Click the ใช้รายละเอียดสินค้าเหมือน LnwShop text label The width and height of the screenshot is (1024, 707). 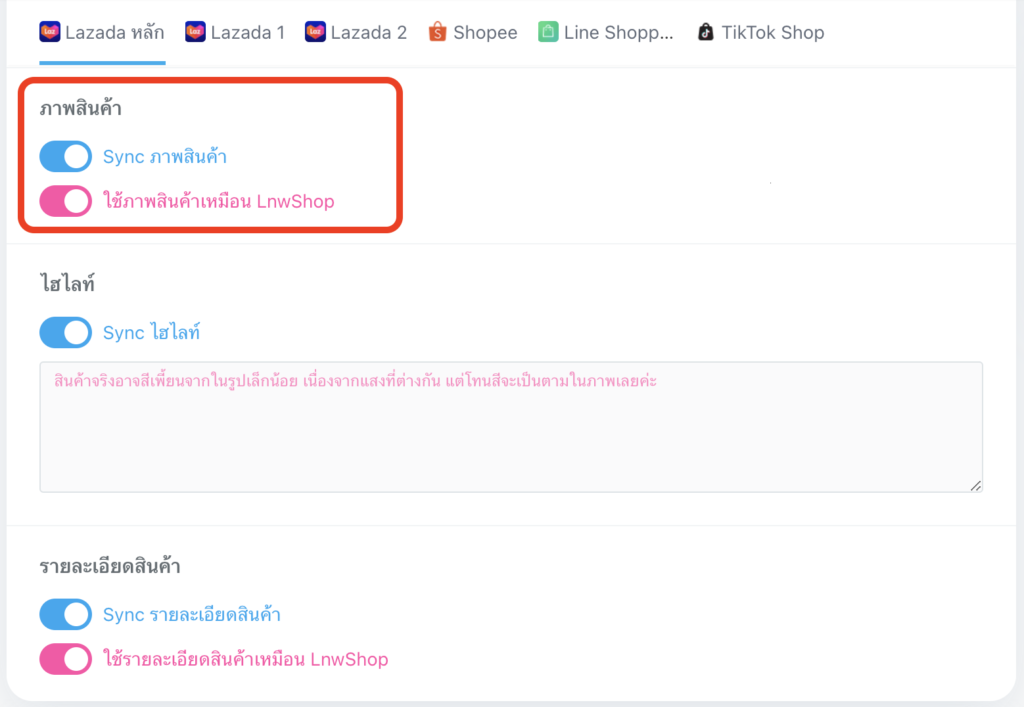click(245, 659)
